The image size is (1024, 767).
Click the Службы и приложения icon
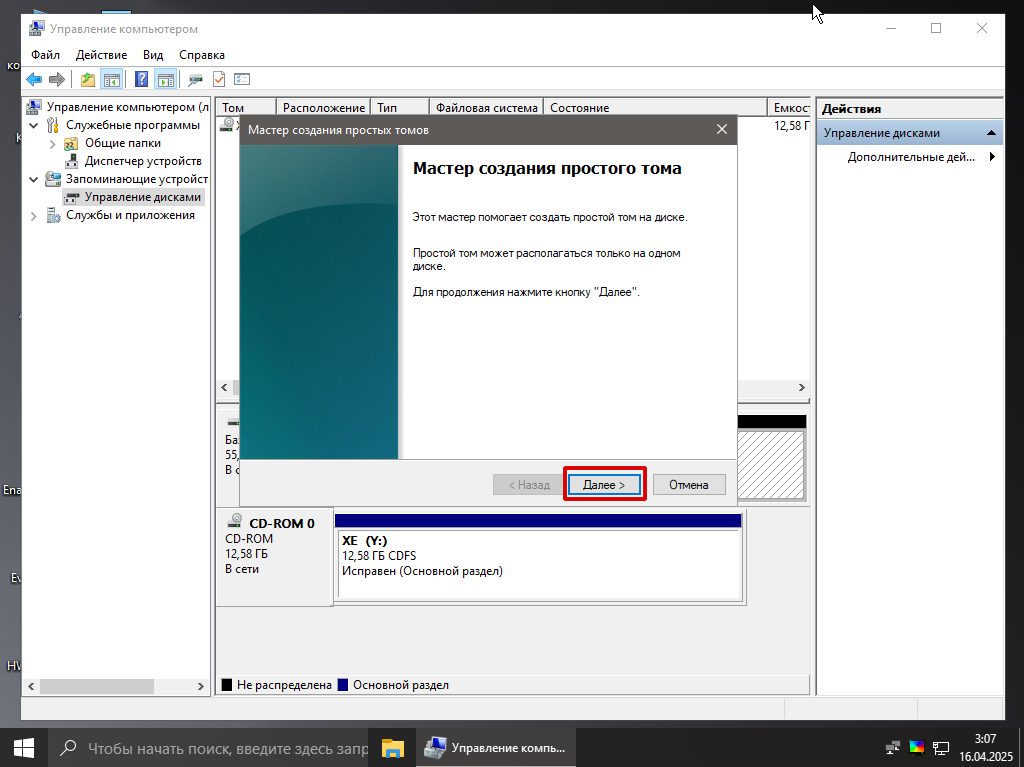(53, 216)
